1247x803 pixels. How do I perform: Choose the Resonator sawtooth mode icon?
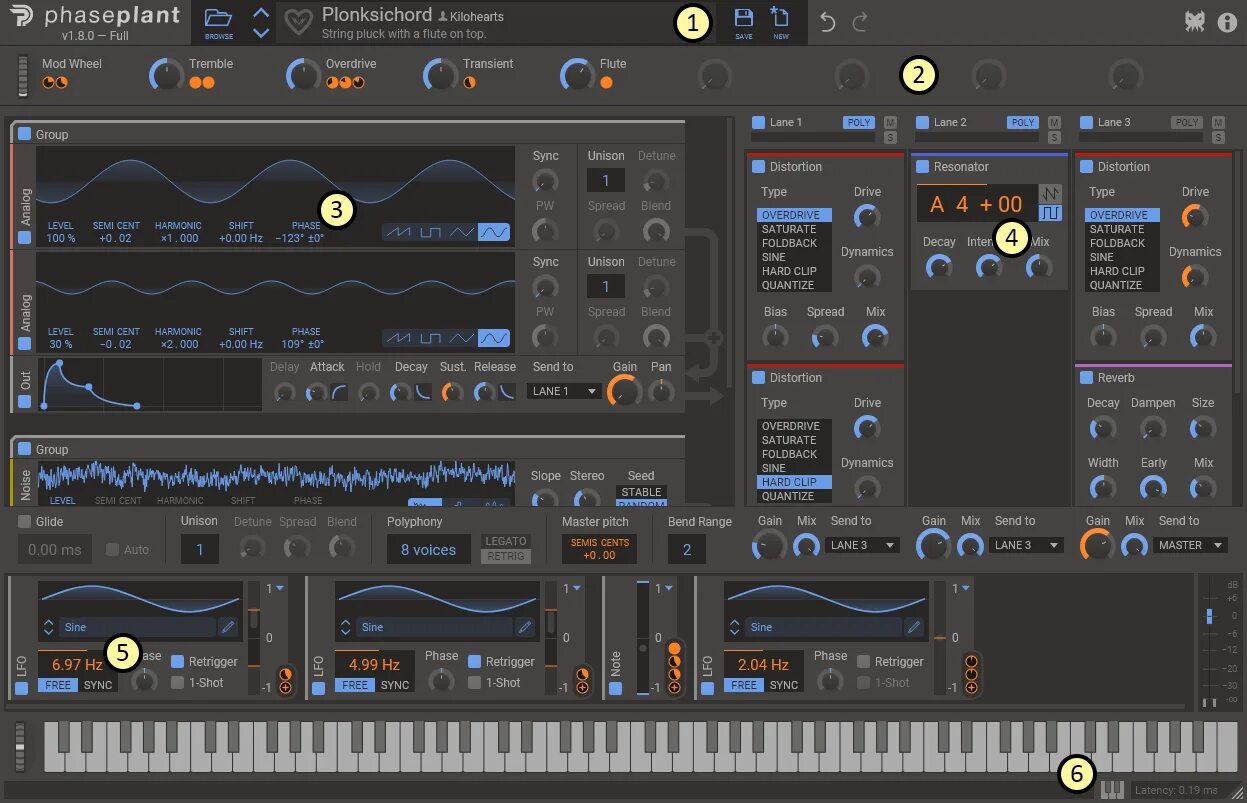point(1050,193)
